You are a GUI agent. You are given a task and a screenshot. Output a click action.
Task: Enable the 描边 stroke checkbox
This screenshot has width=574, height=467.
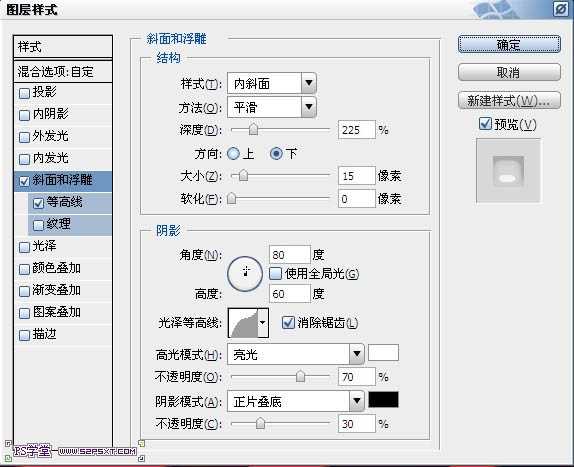coord(24,335)
